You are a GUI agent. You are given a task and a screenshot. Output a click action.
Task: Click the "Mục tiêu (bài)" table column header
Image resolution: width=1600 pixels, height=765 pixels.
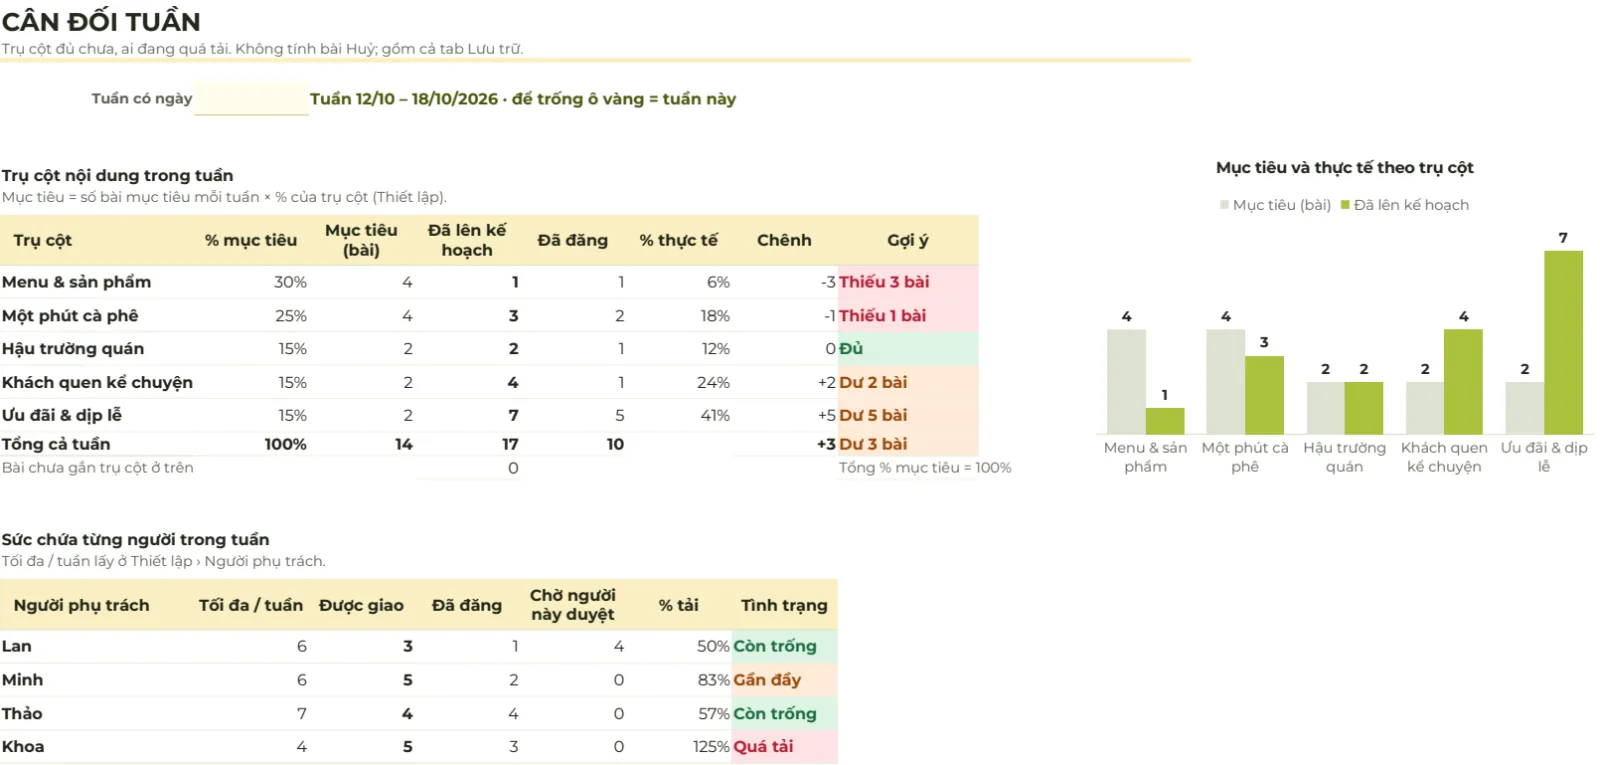tap(361, 240)
